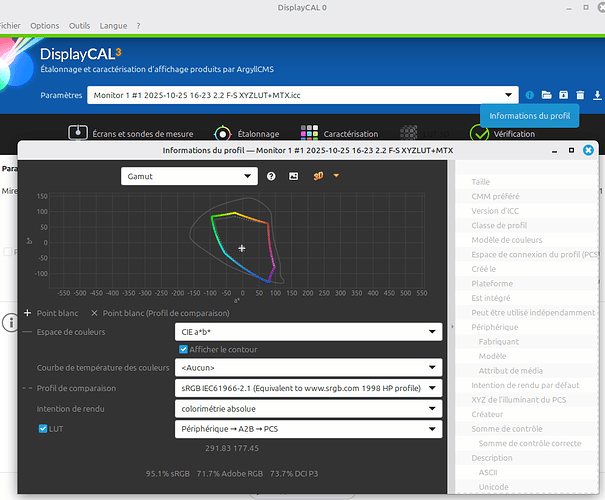Open 'Intention de rendu' dropdown
This screenshot has height=500, width=605.
306,408
